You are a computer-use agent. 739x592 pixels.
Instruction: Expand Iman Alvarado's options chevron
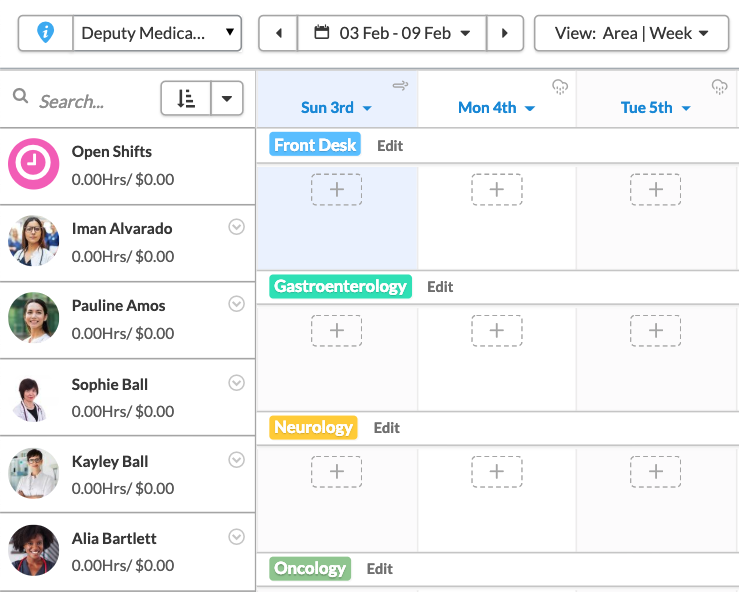tap(237, 227)
